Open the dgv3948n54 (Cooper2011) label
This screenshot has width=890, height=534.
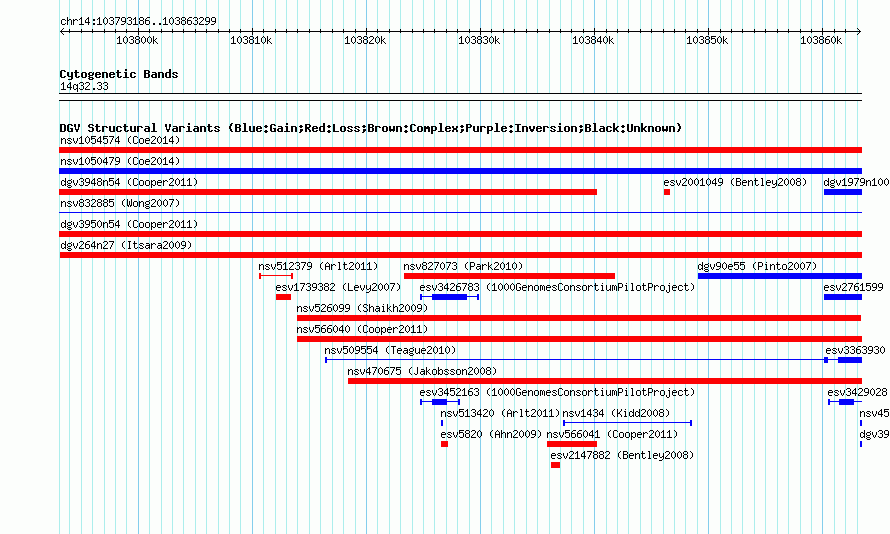click(x=129, y=182)
